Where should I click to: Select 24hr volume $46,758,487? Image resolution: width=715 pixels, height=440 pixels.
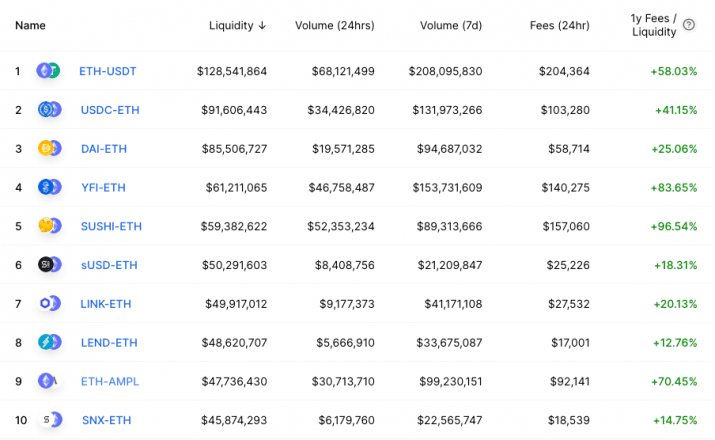[342, 187]
